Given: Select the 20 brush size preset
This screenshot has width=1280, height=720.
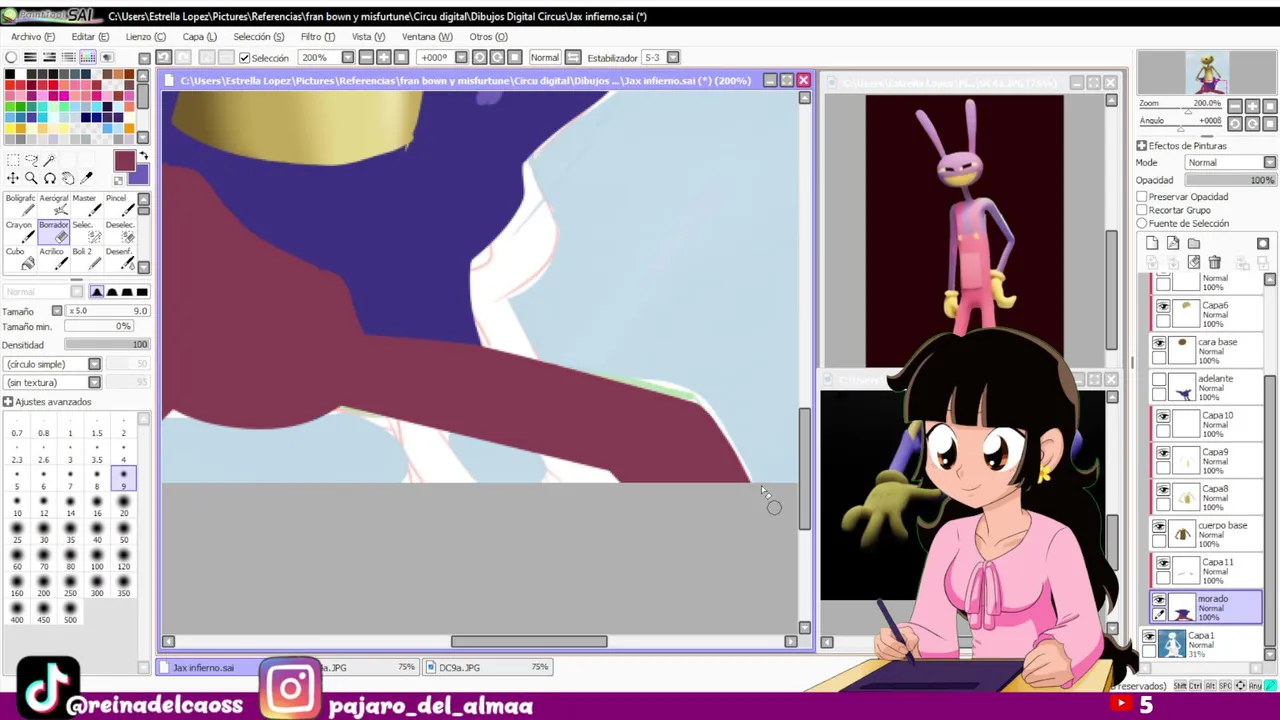Looking at the screenshot, I should (124, 505).
